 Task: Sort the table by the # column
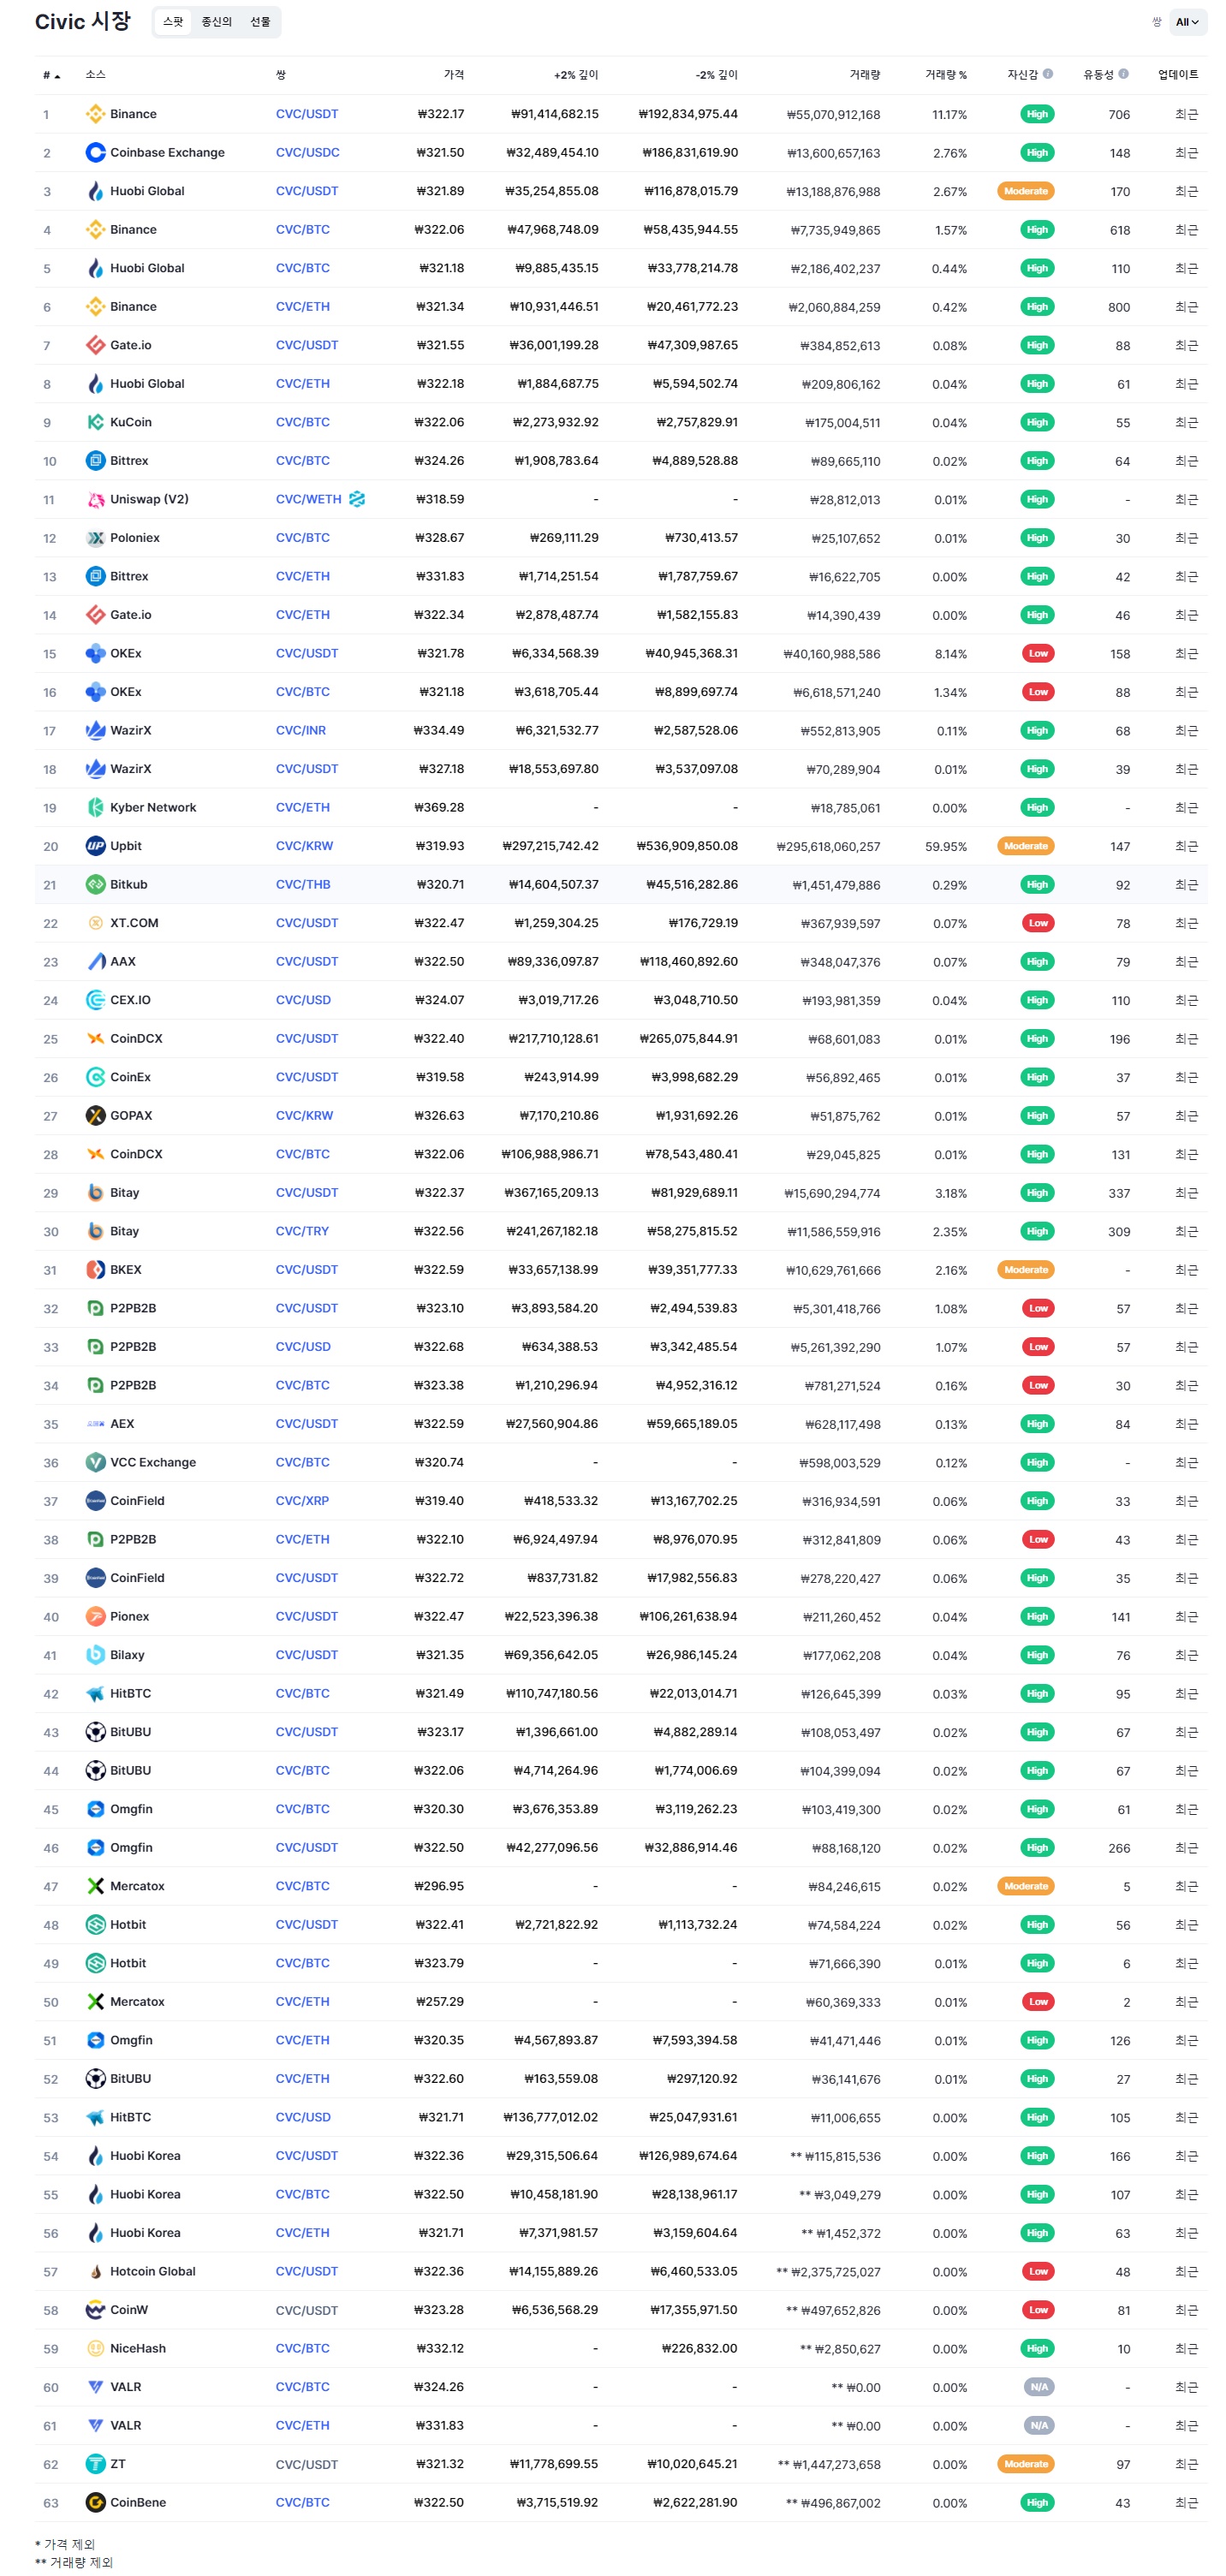coord(51,75)
